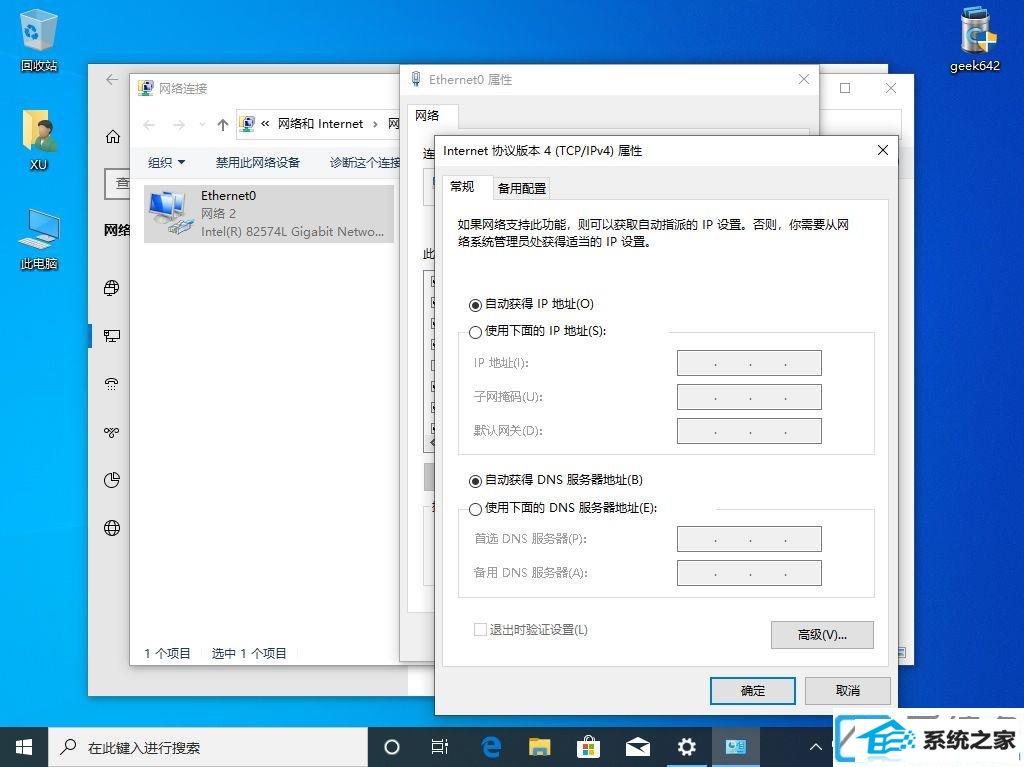Switch to the 常规 tab

click(462, 187)
